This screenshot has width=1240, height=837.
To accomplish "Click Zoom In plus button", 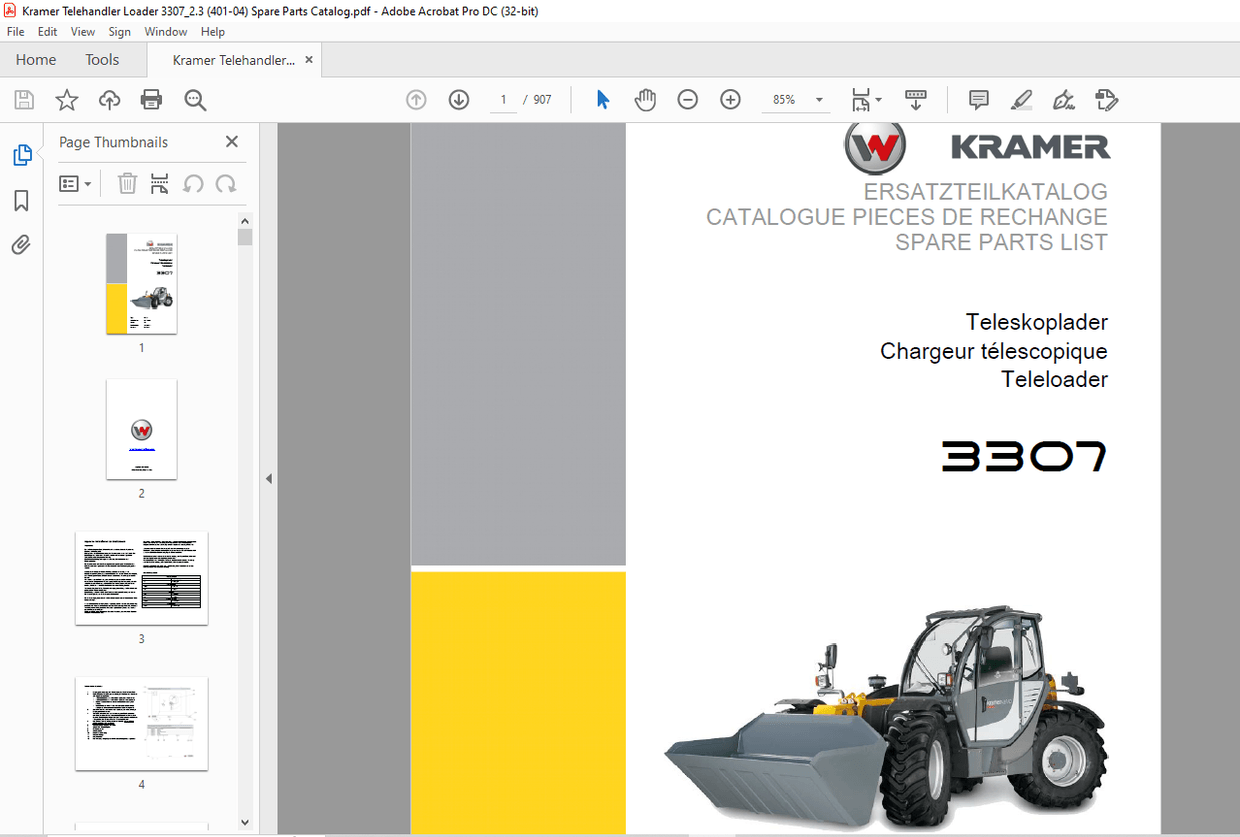I will [730, 99].
